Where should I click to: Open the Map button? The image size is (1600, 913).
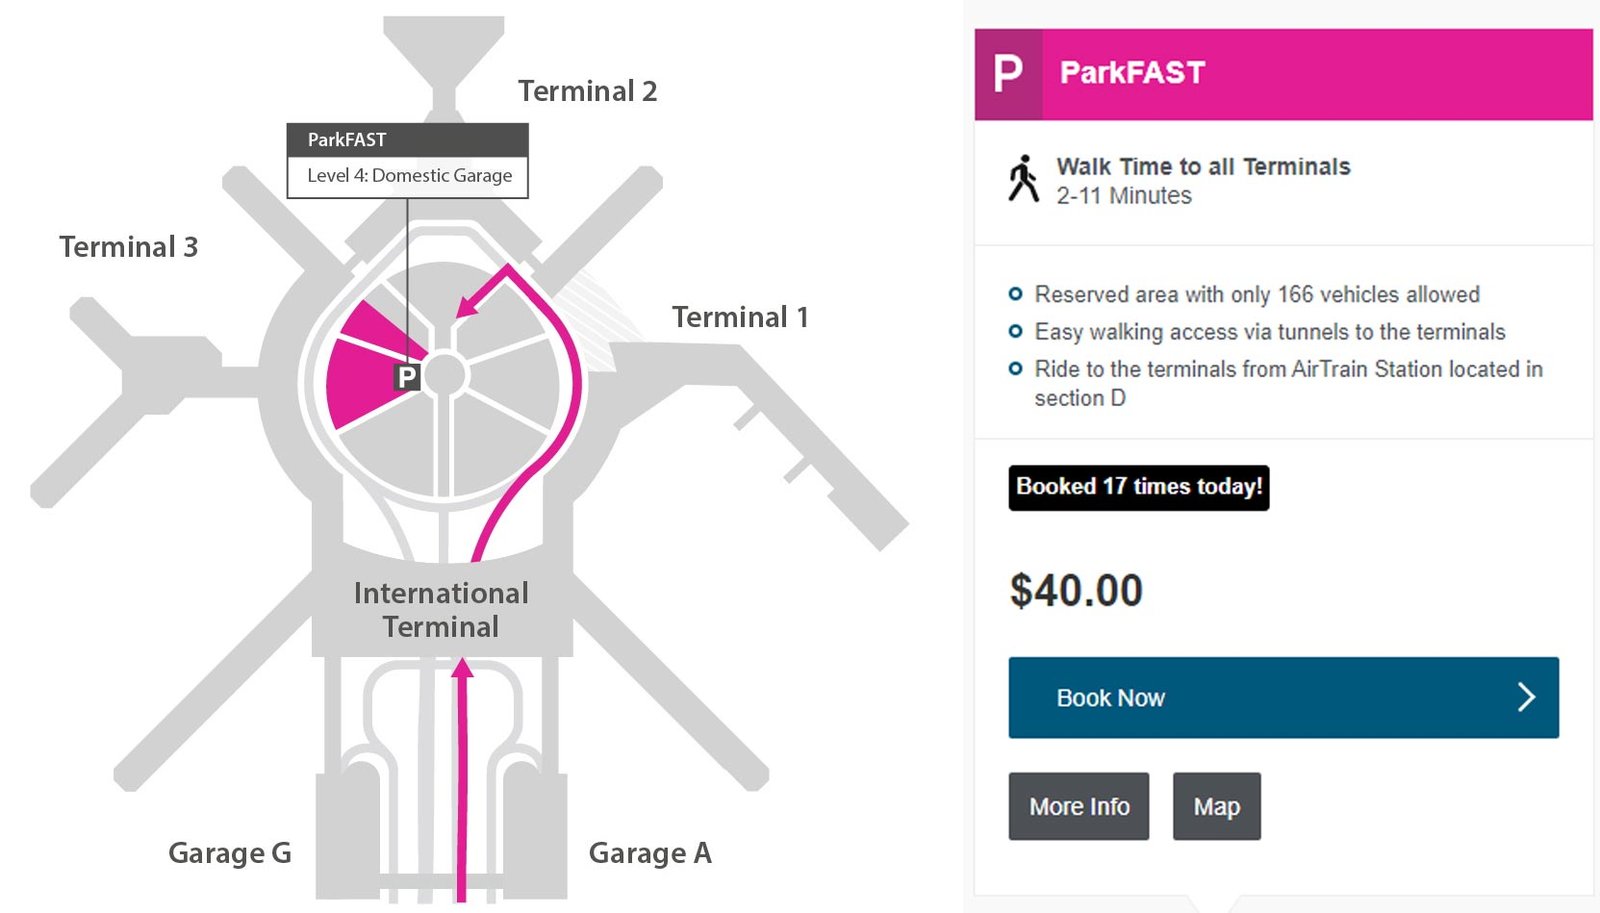click(x=1216, y=806)
